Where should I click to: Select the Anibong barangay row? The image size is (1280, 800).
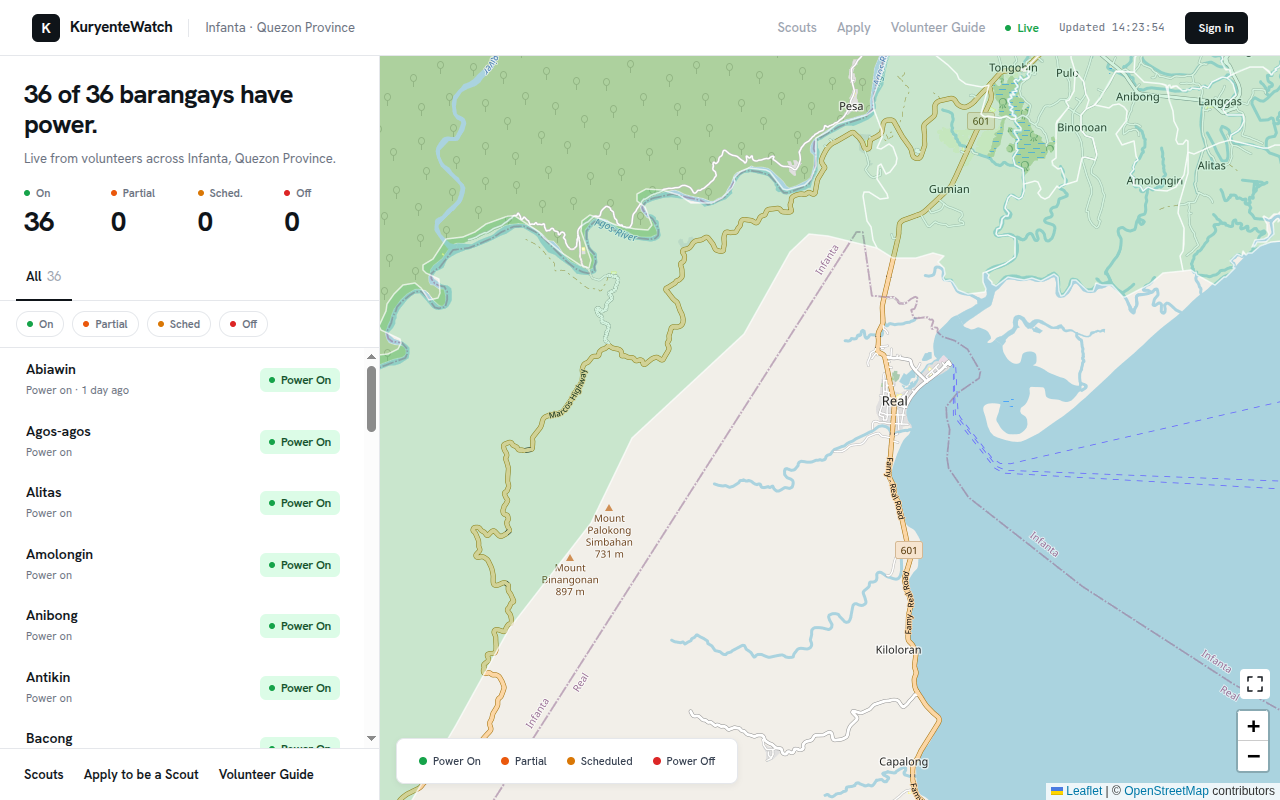click(x=183, y=626)
